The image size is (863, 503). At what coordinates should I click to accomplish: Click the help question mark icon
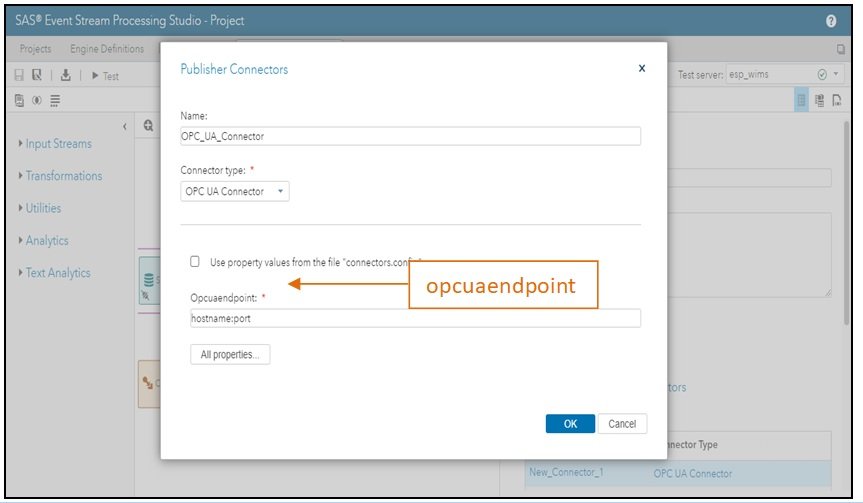coord(831,20)
